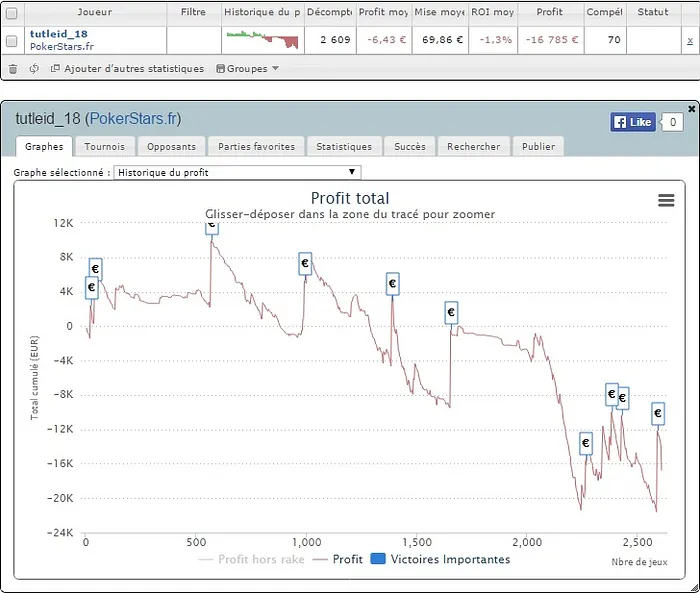Click the -16 785 € profit value

click(x=552, y=40)
